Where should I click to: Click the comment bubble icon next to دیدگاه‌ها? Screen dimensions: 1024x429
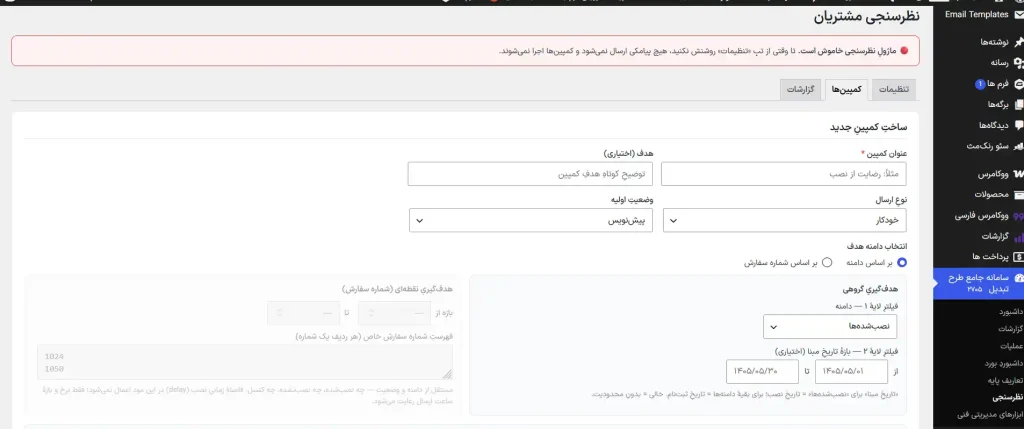(1018, 125)
